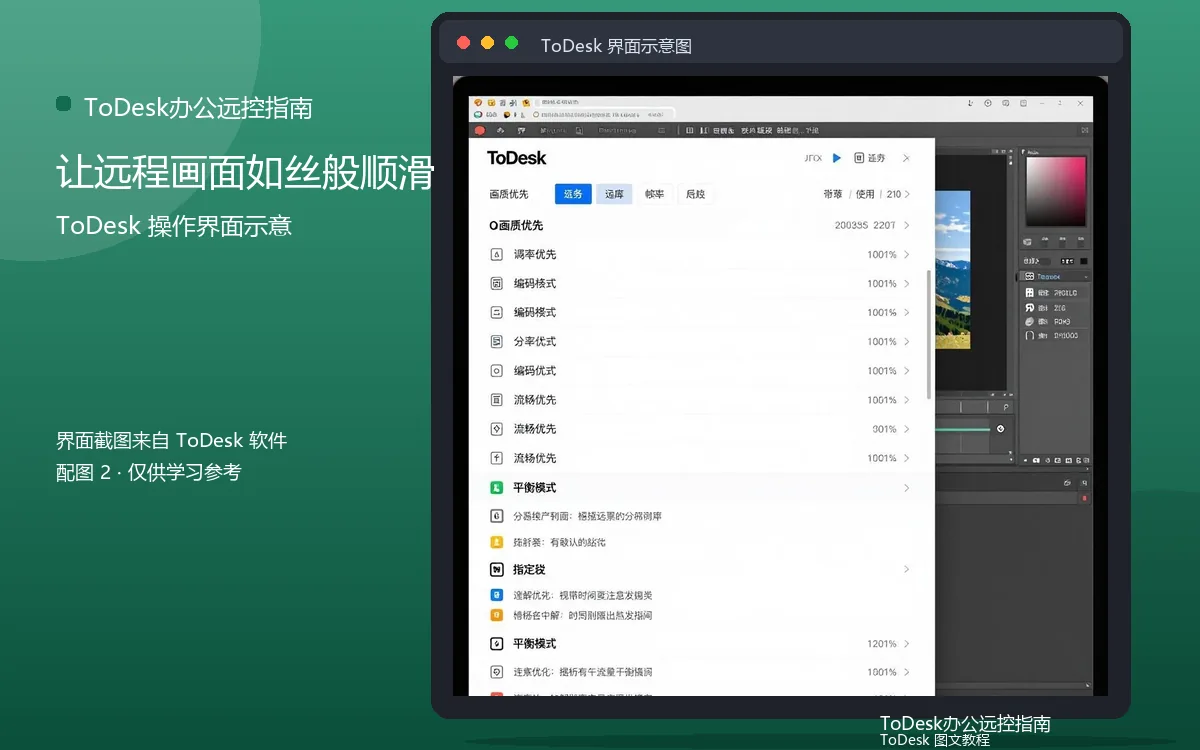Click the icon beside 平衡模式 1201%
Screen dimensions: 1200x750
click(496, 644)
